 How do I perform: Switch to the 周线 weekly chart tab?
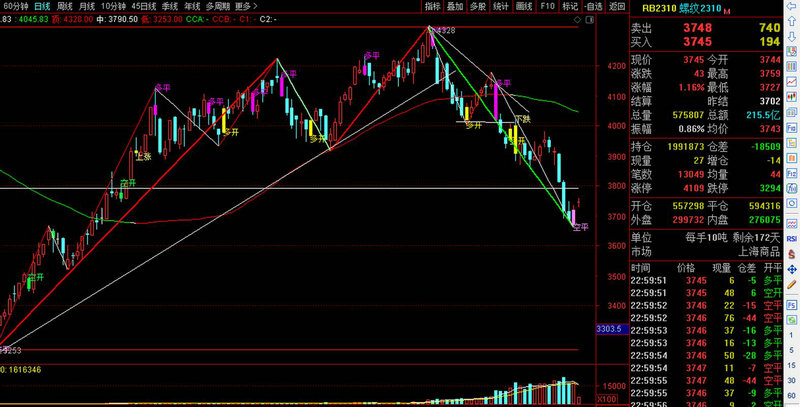[66, 6]
